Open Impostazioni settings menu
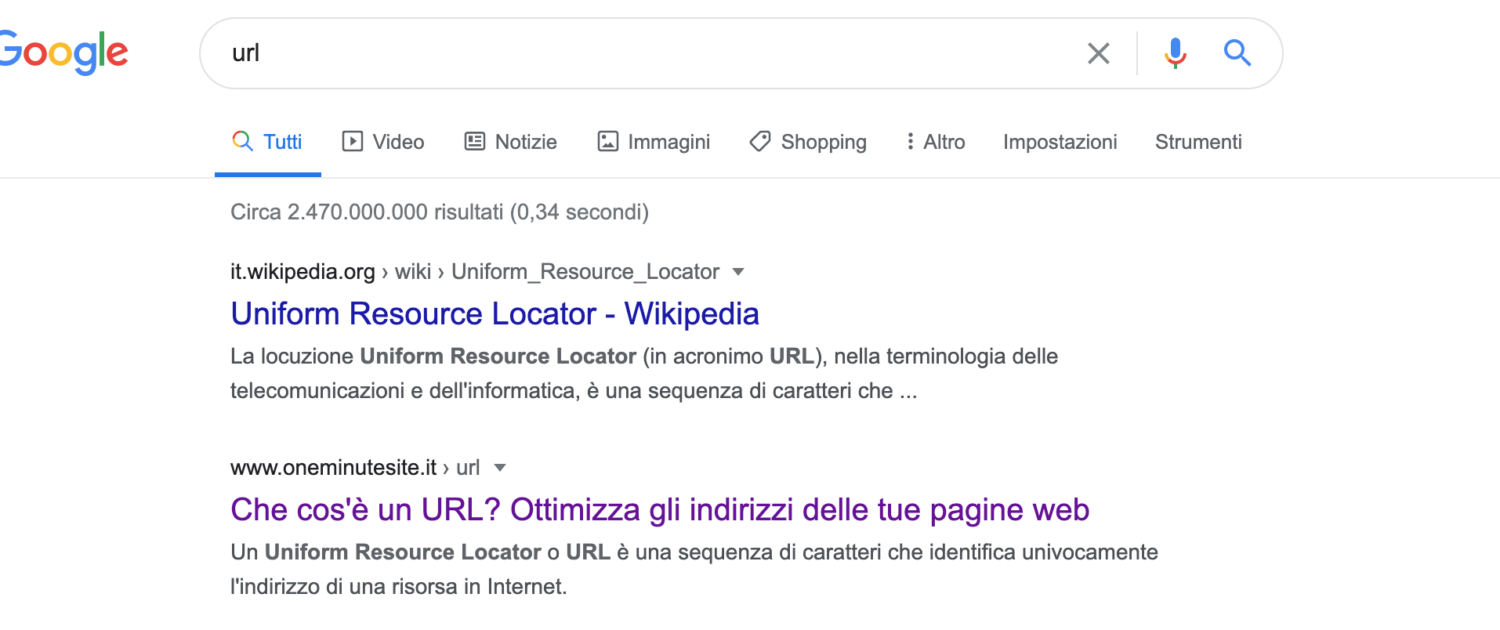 [1060, 142]
